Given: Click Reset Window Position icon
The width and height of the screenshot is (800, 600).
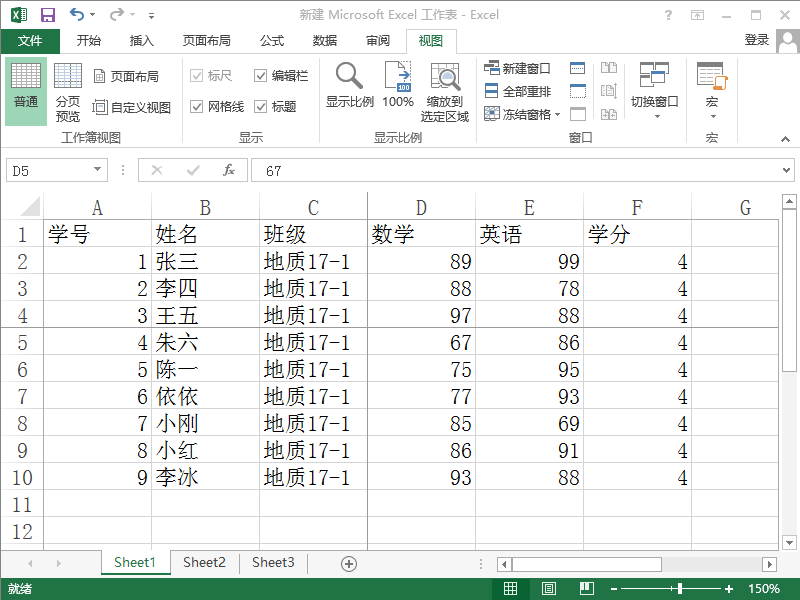Looking at the screenshot, I should click(x=609, y=114).
